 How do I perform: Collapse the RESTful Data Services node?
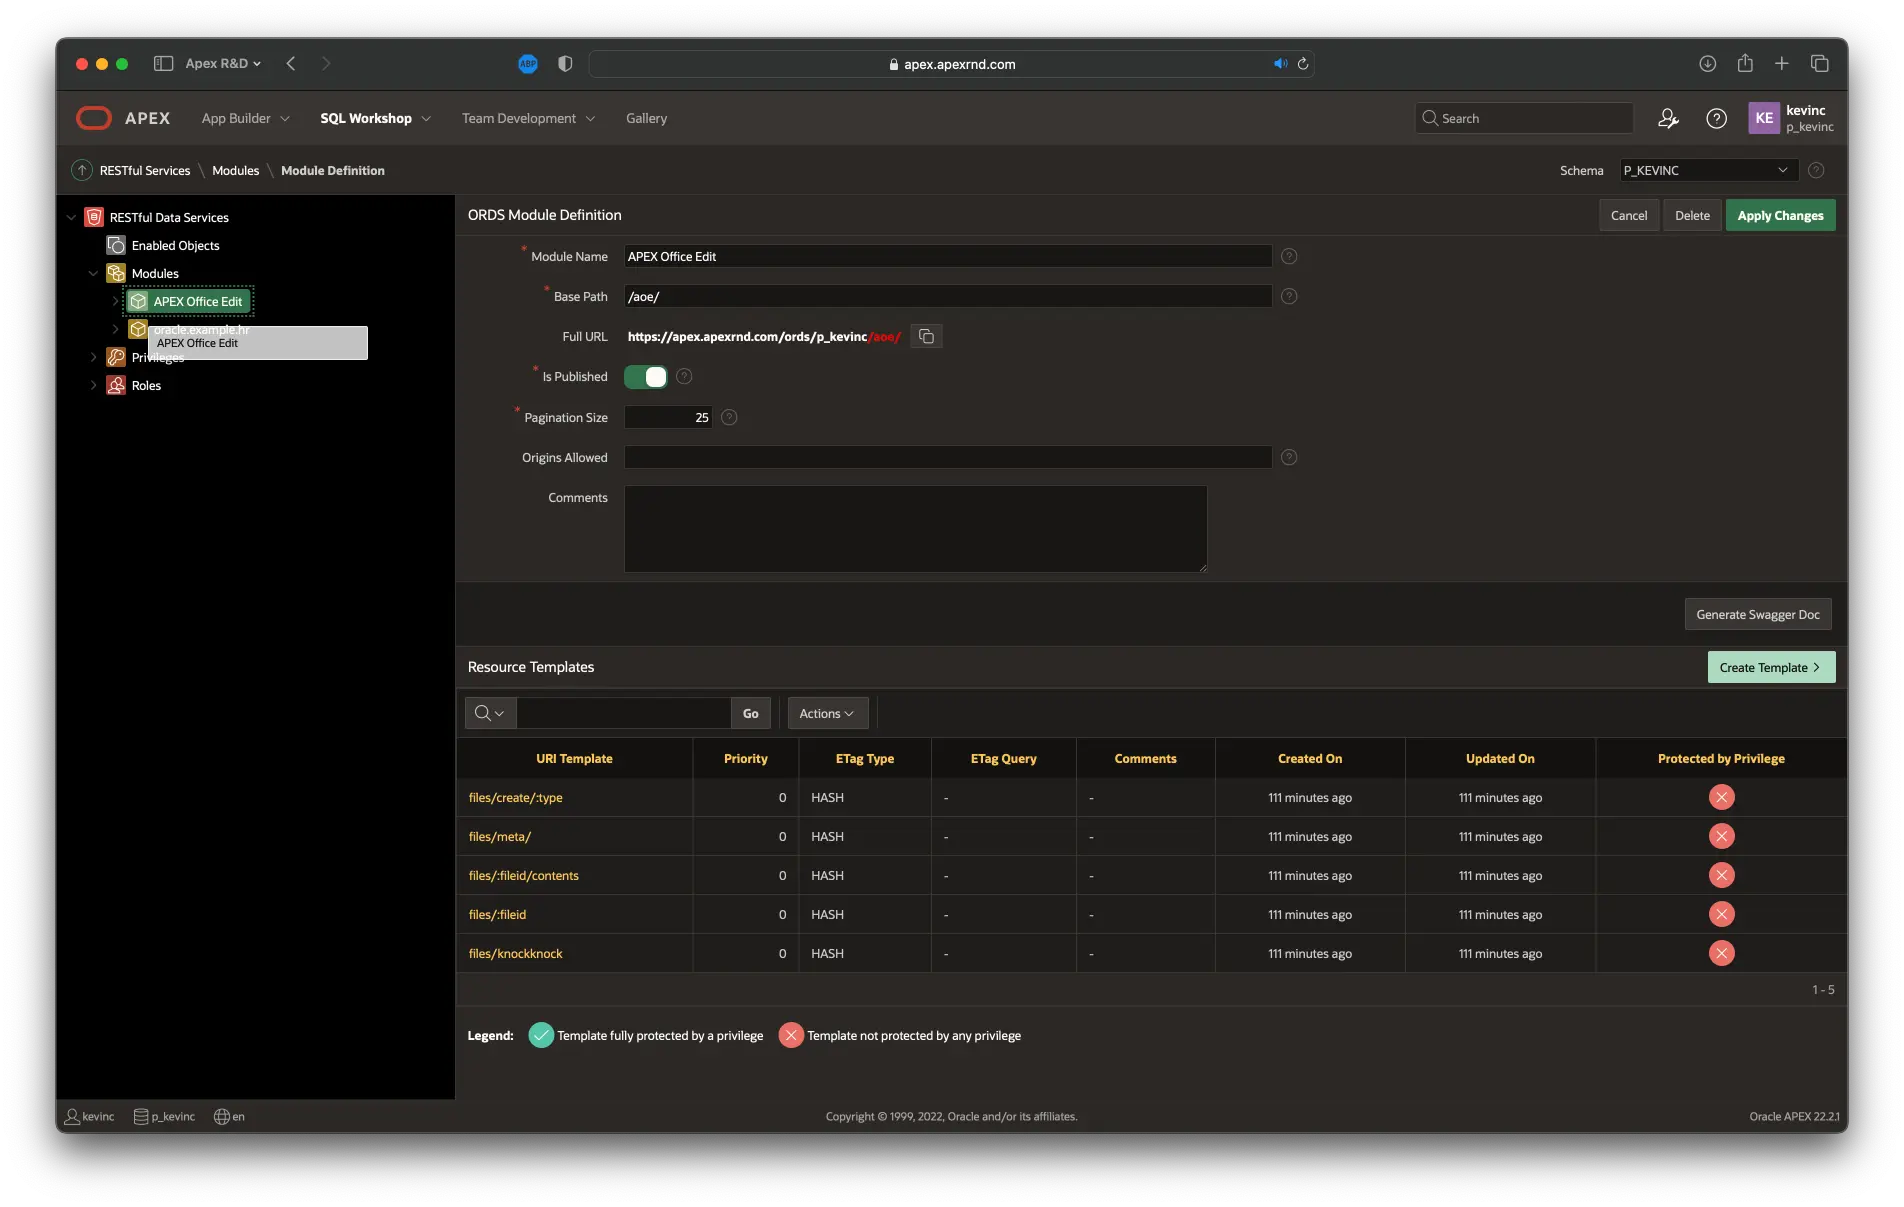(x=71, y=217)
